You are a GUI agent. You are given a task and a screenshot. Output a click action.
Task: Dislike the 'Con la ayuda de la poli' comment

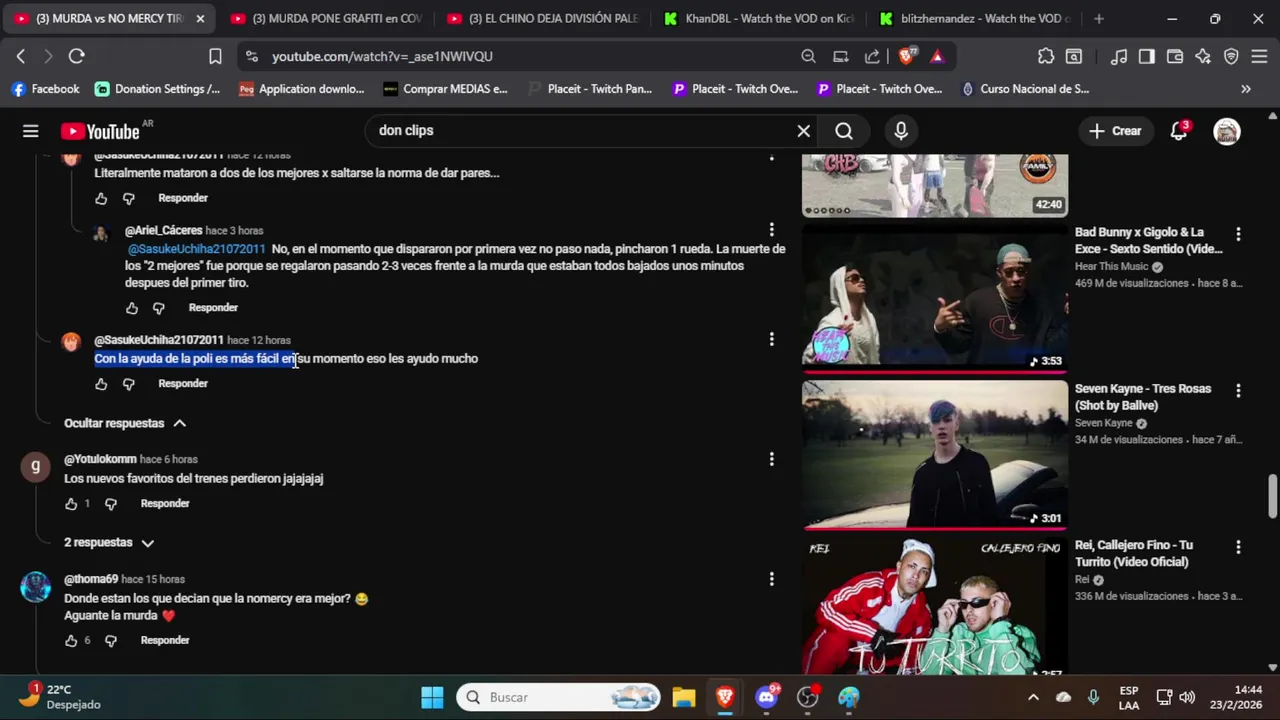point(128,384)
